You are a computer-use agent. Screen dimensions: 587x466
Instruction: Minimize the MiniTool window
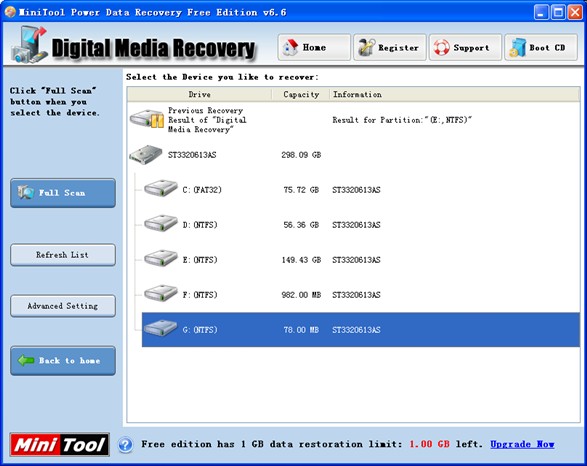tap(541, 12)
